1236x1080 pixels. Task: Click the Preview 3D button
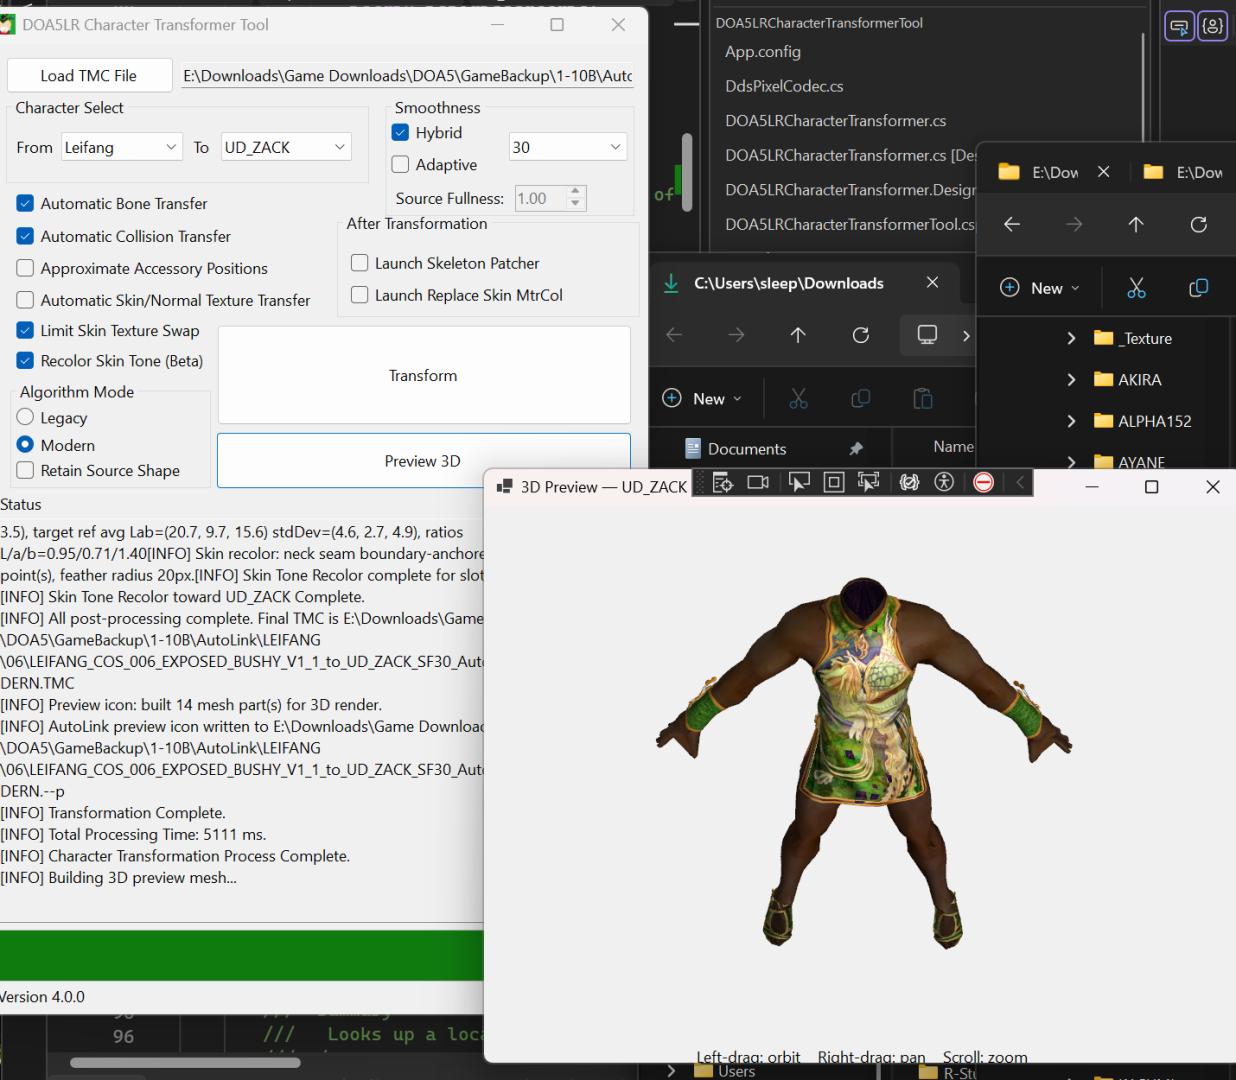click(x=424, y=461)
